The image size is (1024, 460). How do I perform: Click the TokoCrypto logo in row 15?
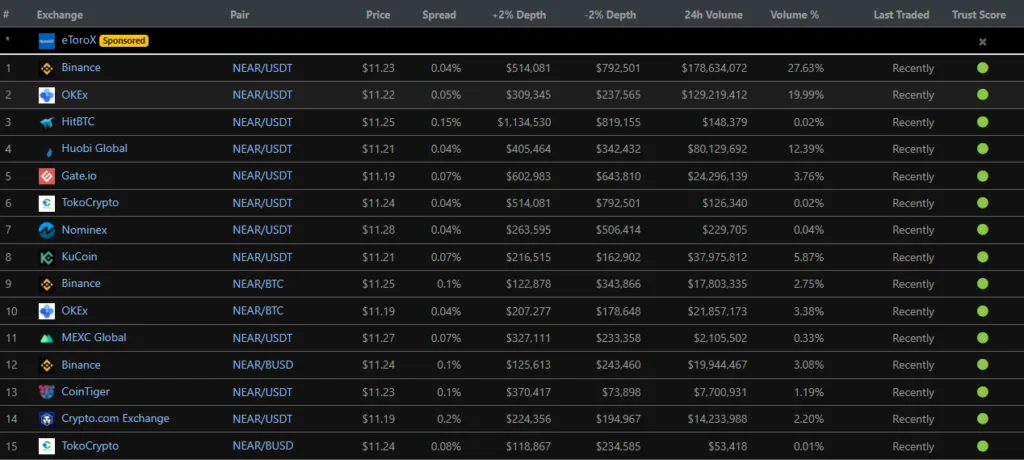(46, 446)
